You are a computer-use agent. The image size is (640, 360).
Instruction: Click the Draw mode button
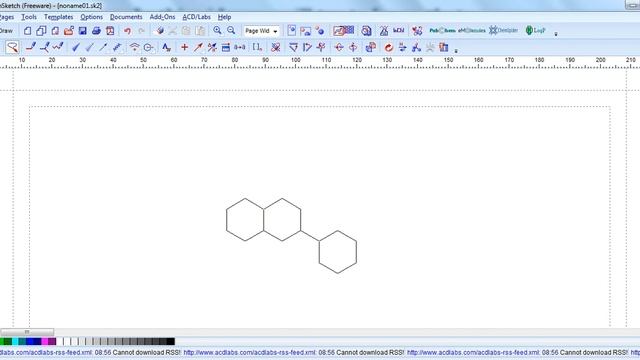6,31
